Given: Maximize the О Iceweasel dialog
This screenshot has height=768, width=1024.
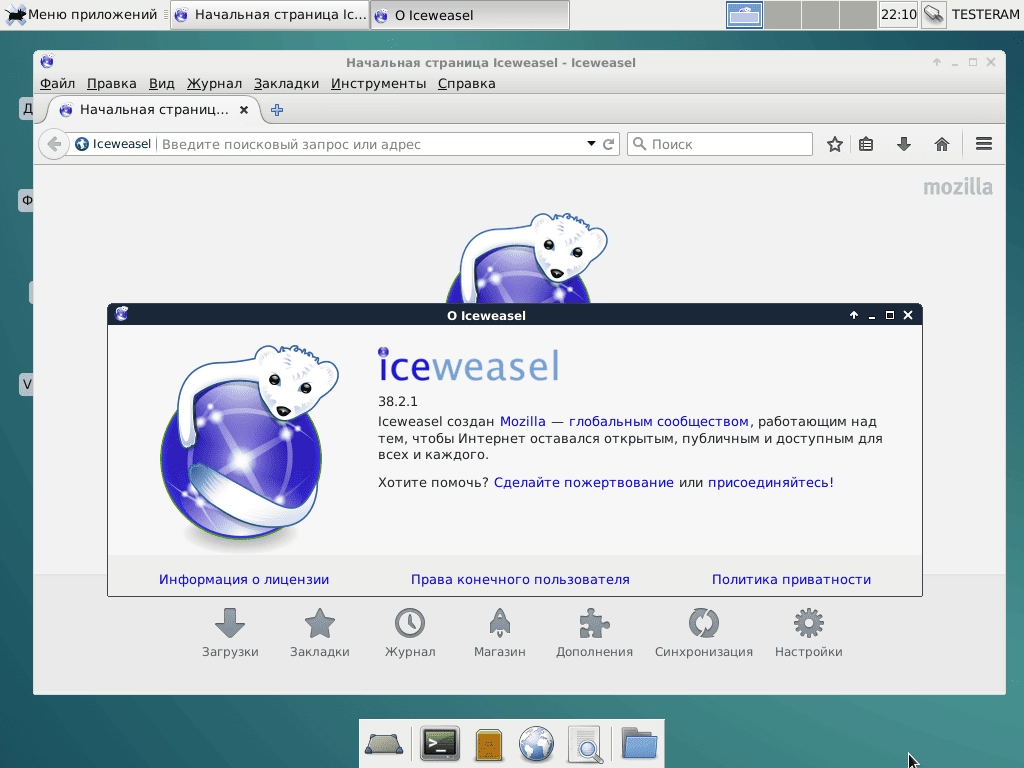Looking at the screenshot, I should [x=889, y=315].
